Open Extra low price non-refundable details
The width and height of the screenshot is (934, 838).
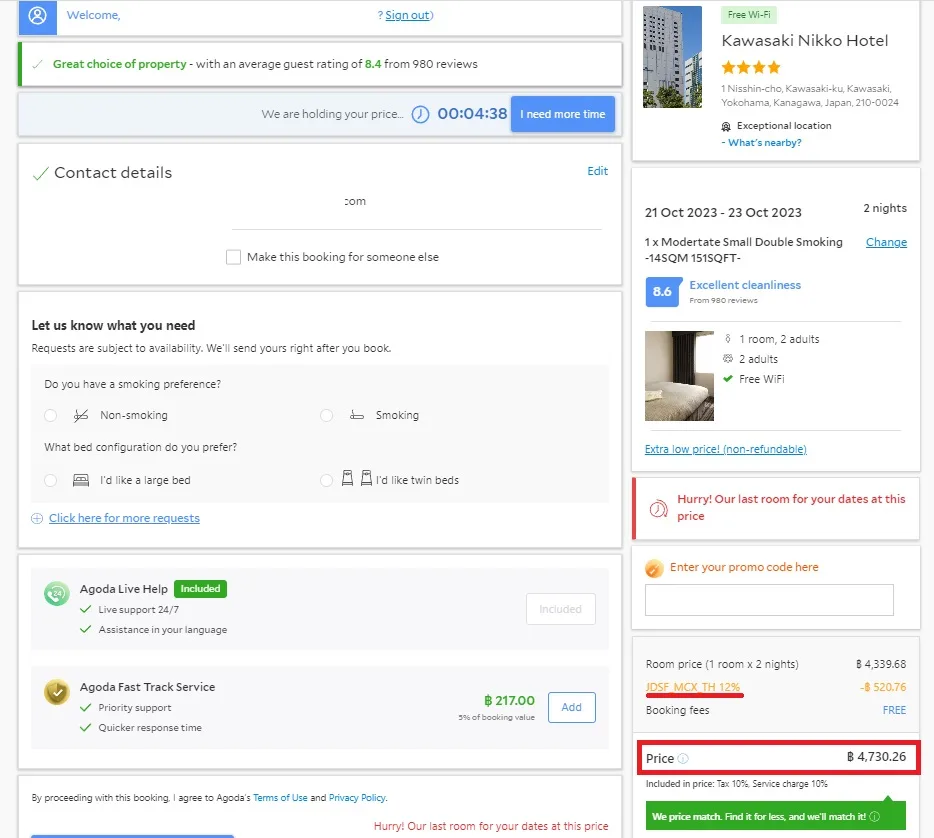point(726,449)
